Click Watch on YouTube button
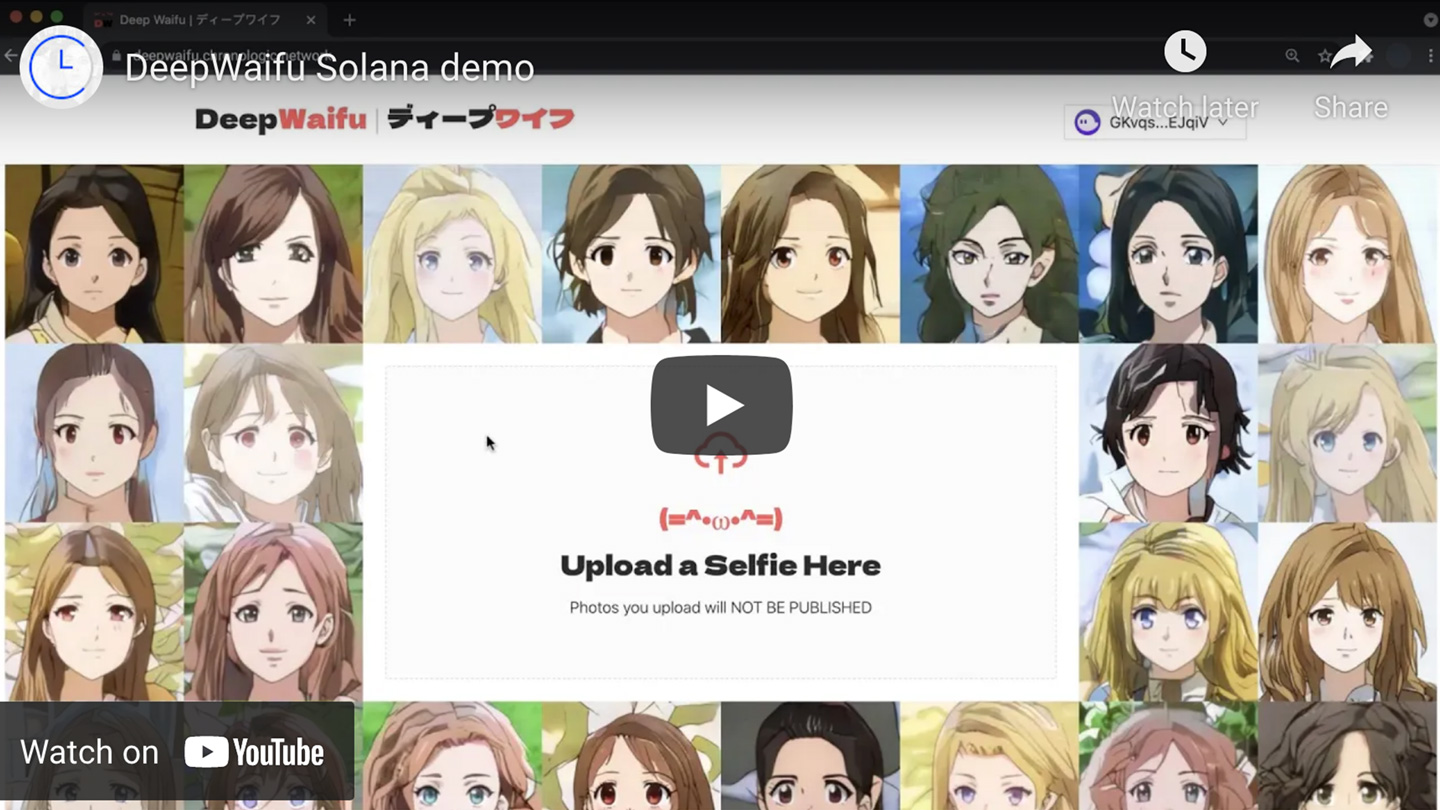This screenshot has width=1440, height=810. (177, 752)
